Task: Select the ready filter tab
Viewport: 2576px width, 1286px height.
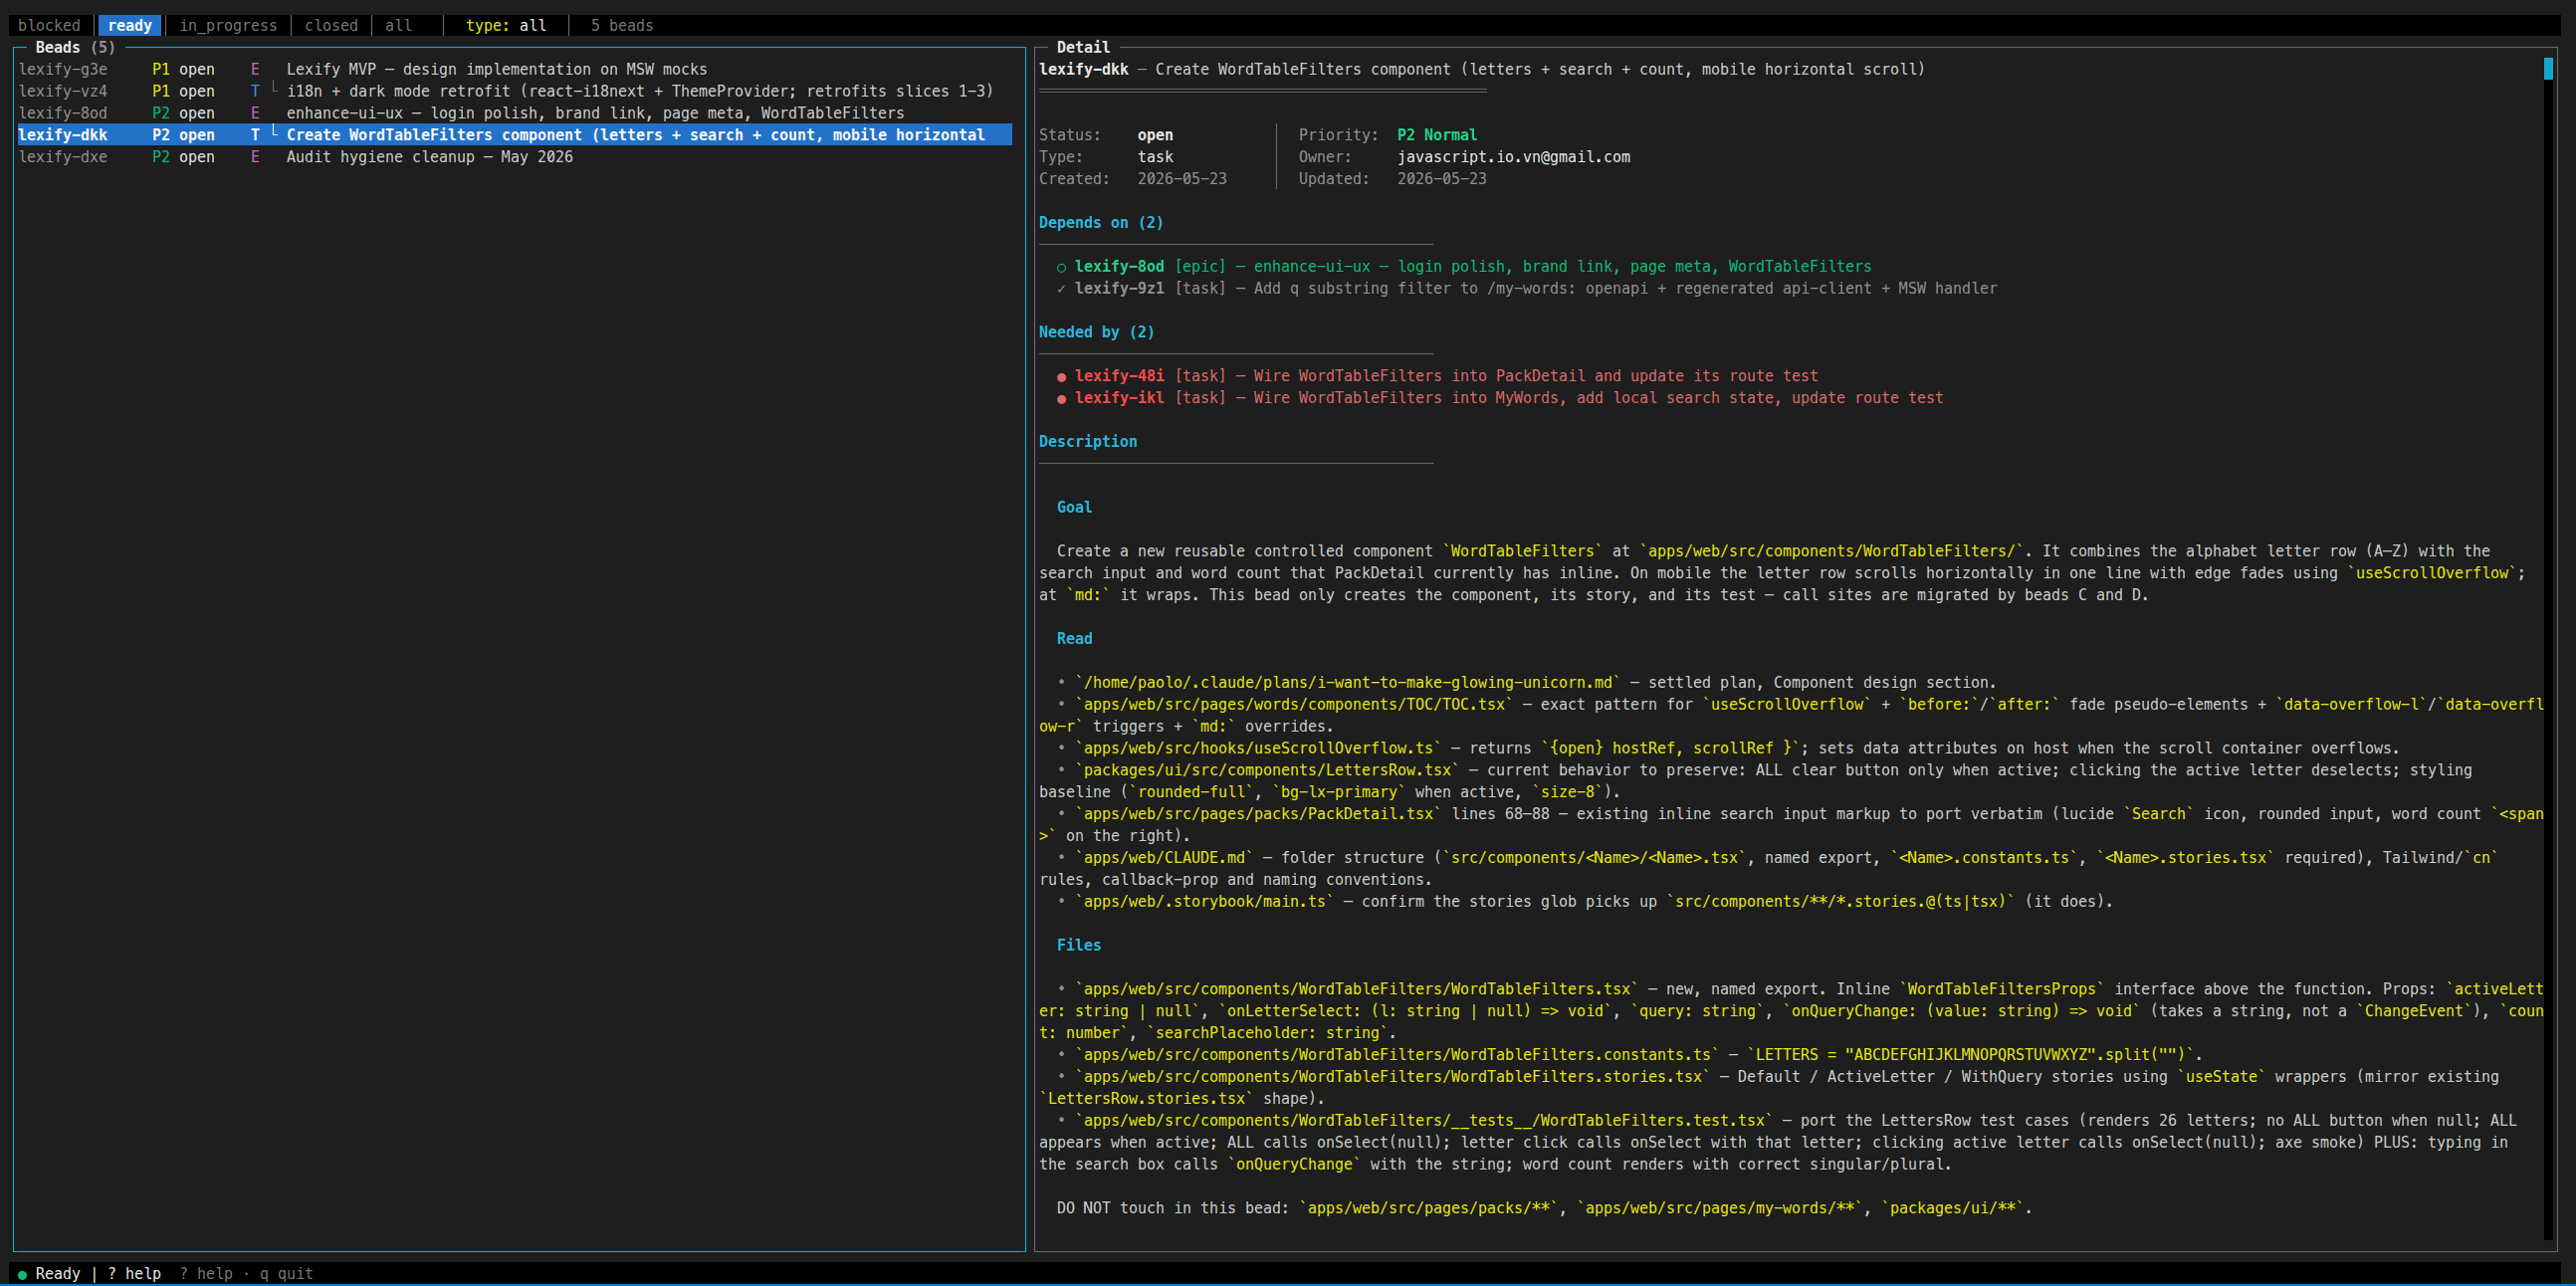Action: [130, 25]
